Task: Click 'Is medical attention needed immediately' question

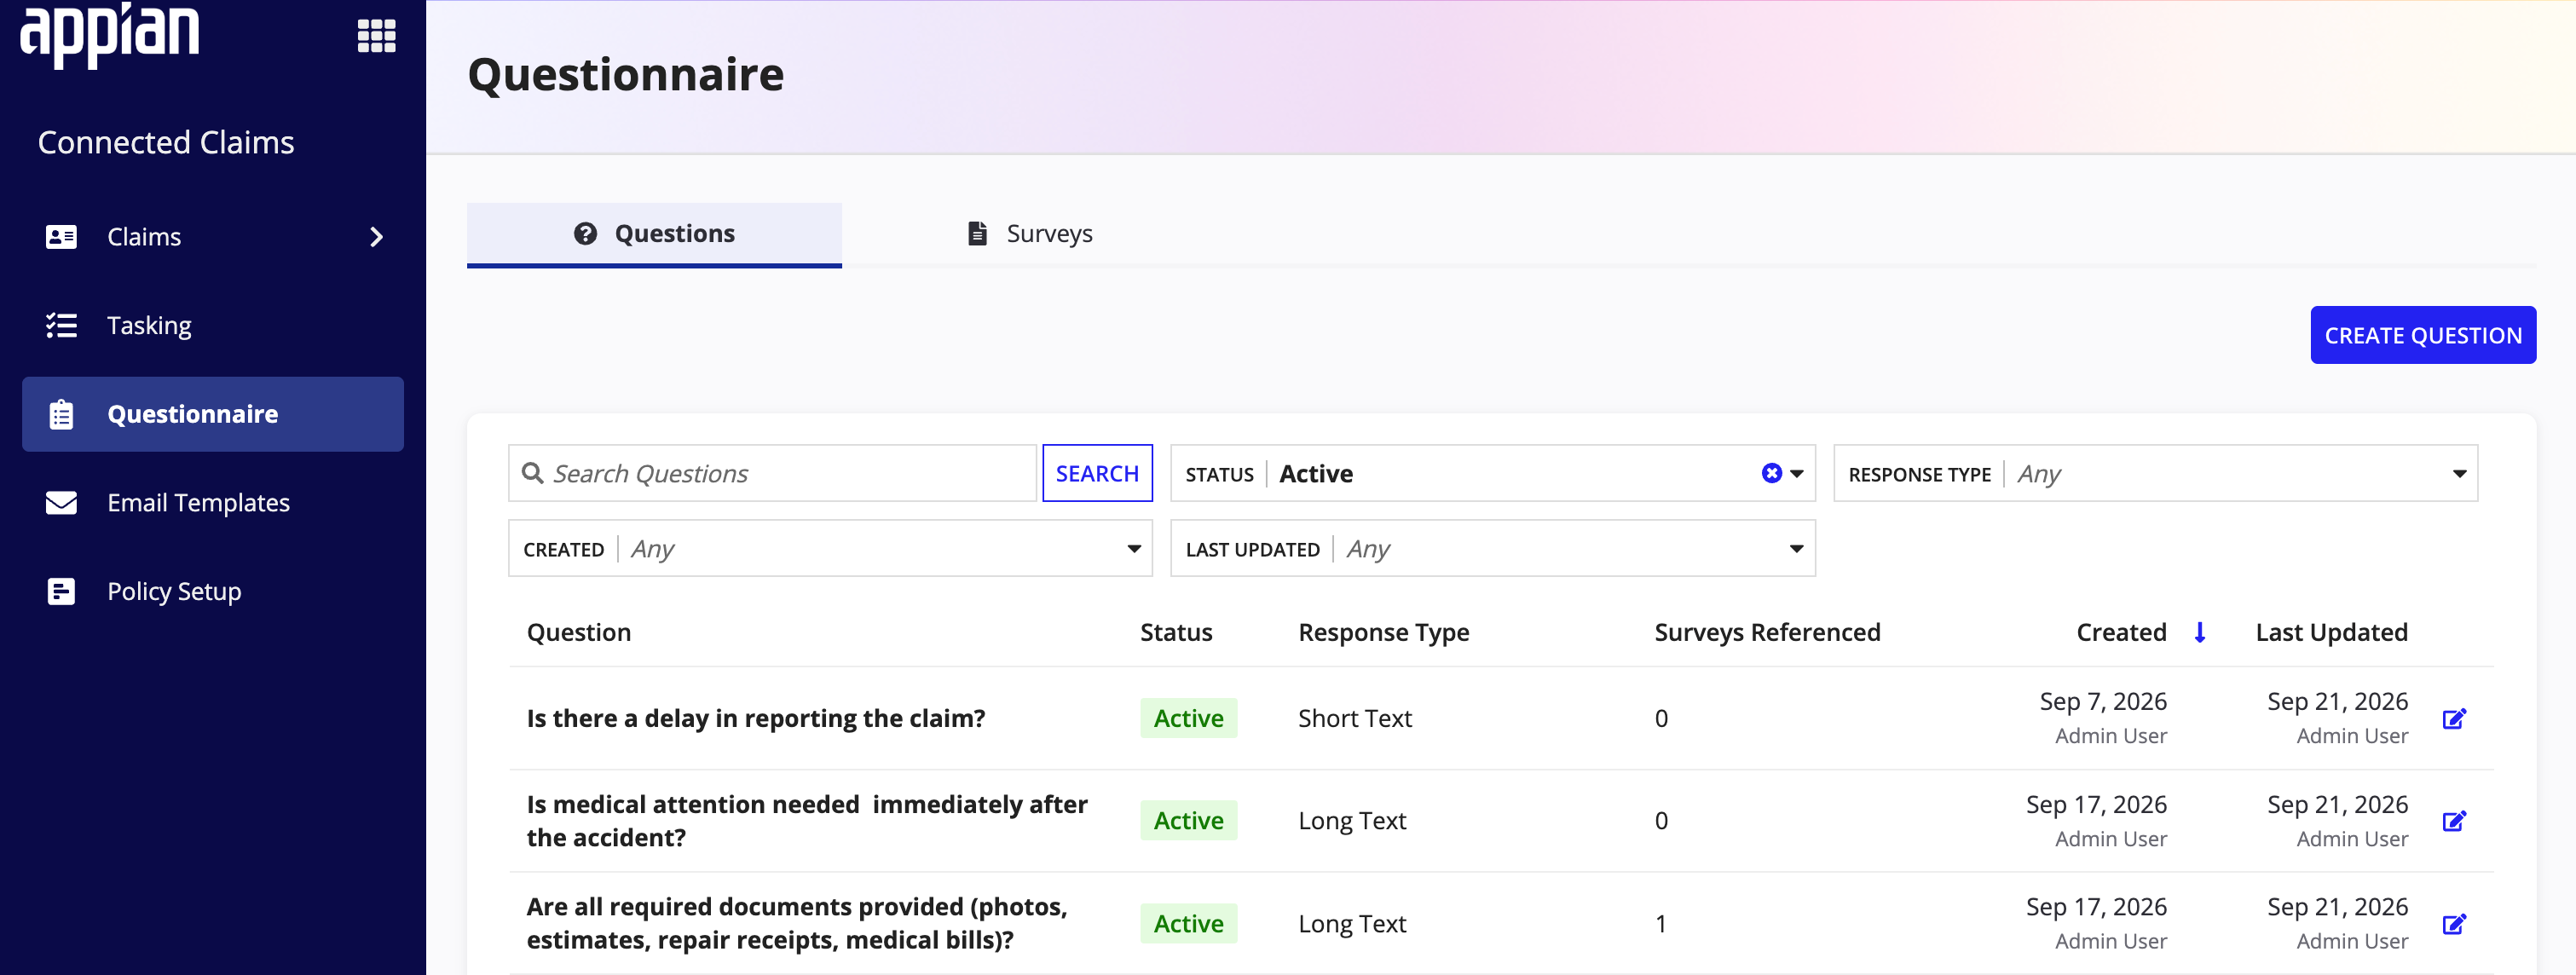Action: click(807, 821)
